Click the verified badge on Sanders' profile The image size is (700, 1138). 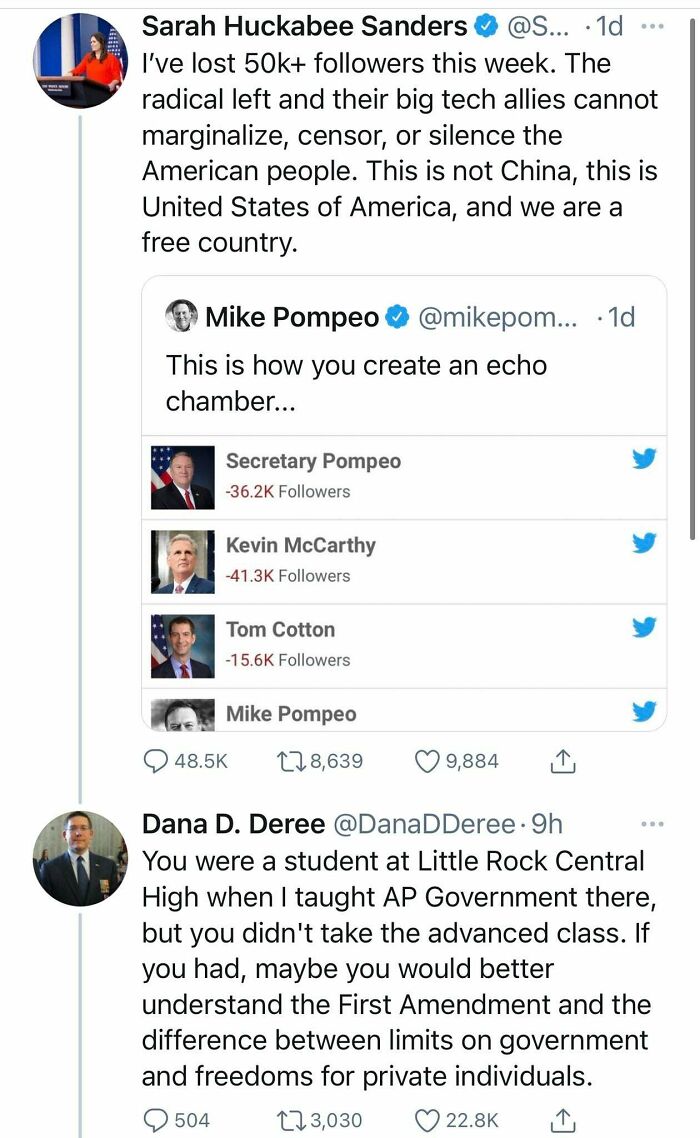(487, 25)
